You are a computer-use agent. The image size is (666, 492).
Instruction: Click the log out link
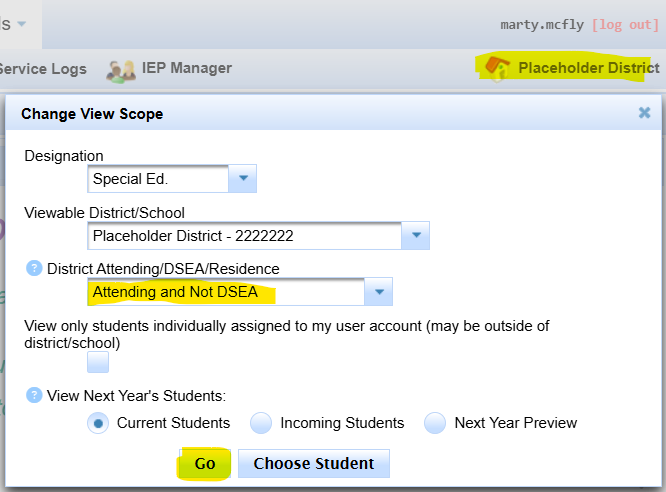tap(626, 24)
